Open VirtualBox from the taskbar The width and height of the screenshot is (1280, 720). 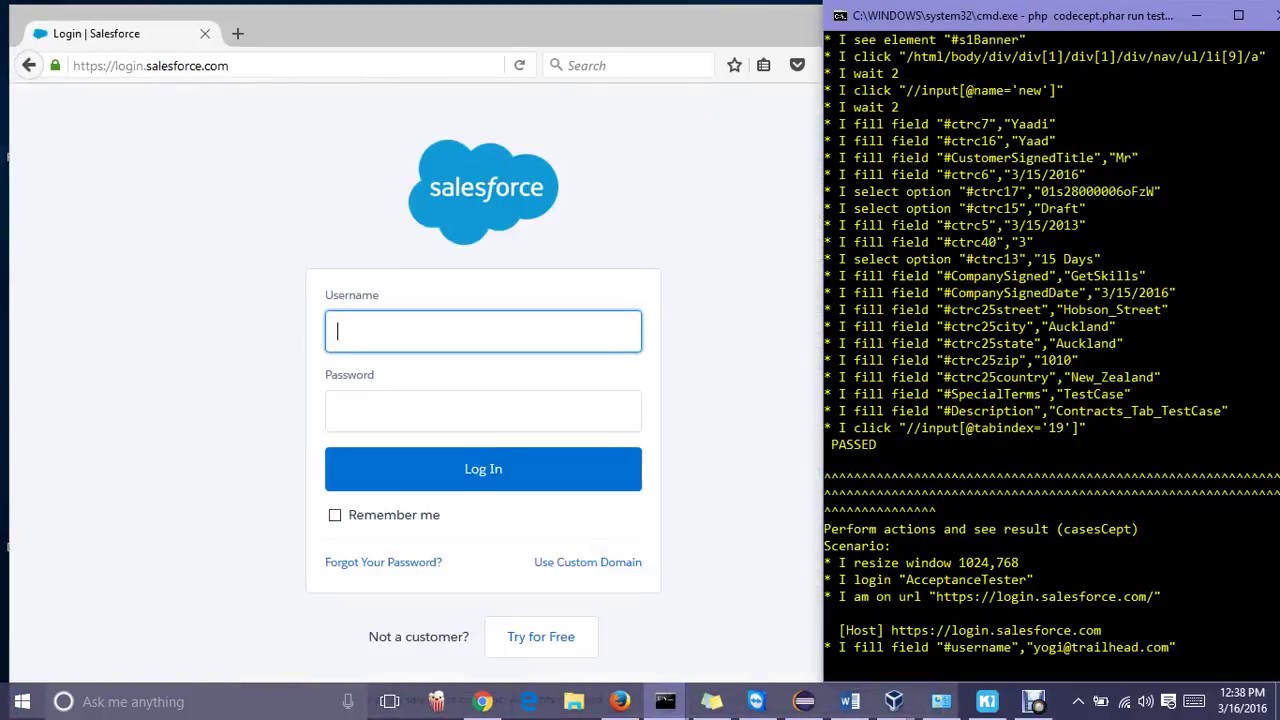coord(895,701)
